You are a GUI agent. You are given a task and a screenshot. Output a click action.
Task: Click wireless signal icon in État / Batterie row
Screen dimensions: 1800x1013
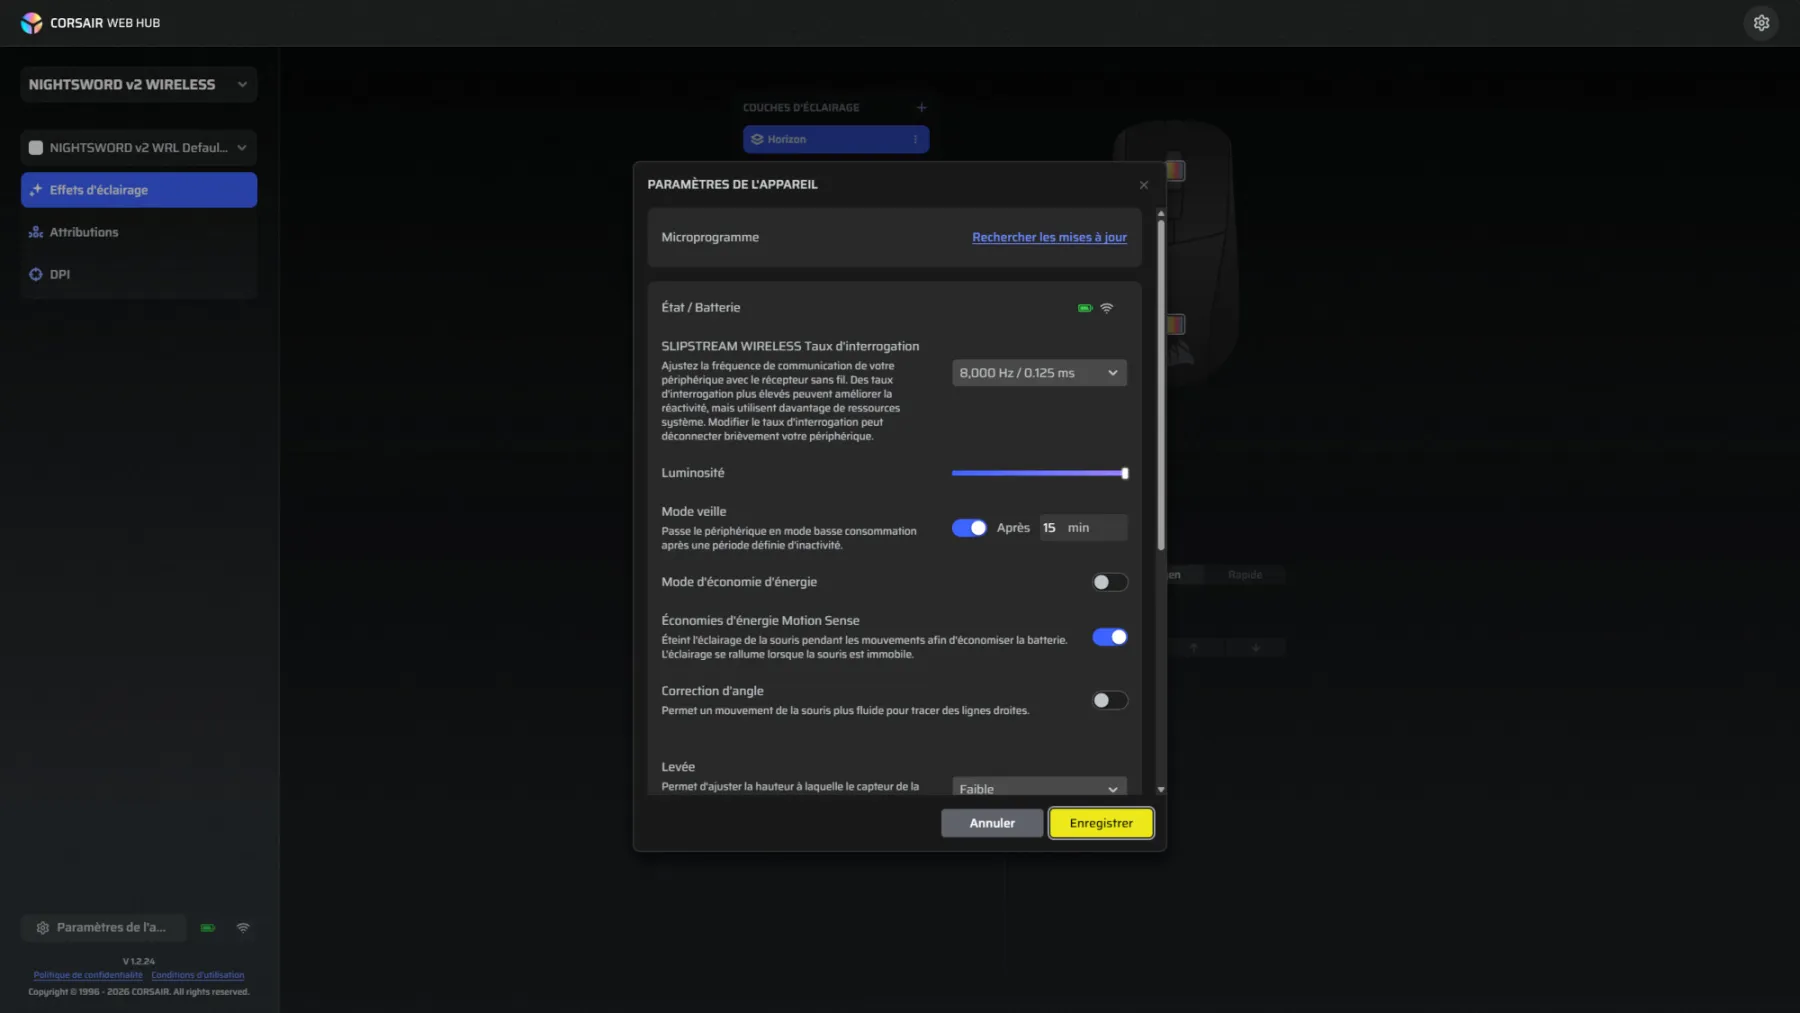1106,308
